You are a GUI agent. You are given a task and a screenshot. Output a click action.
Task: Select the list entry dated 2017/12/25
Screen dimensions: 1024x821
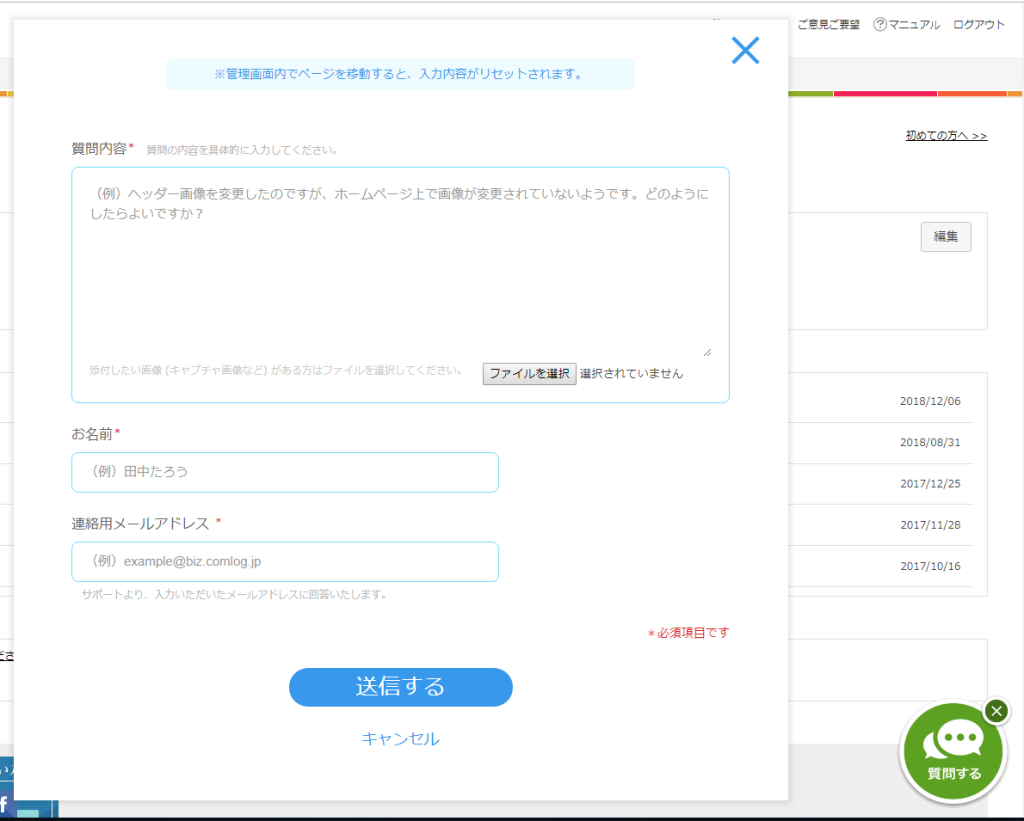[930, 482]
